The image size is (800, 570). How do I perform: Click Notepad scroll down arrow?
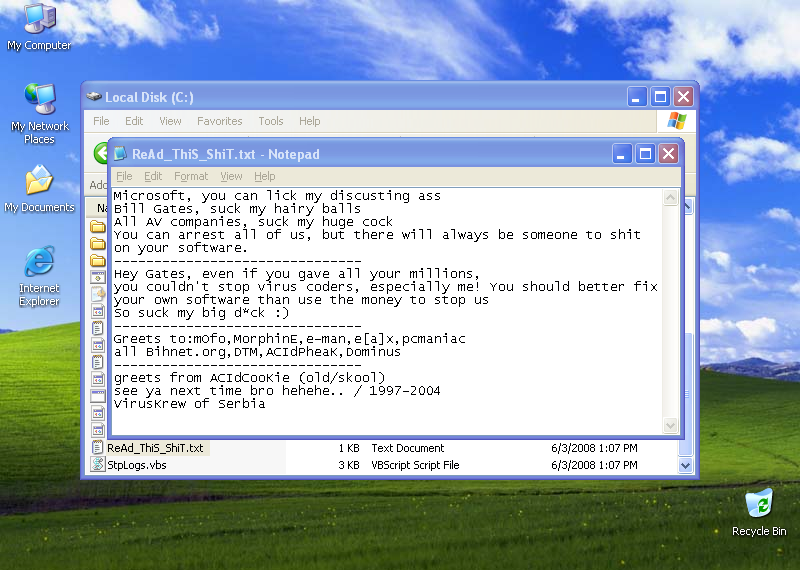[x=670, y=425]
